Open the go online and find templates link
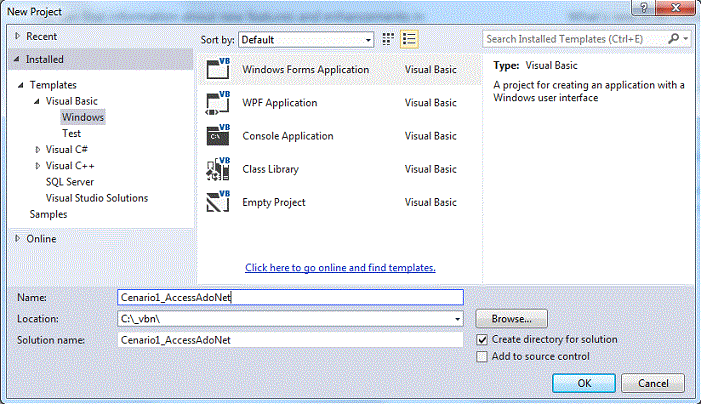701x404 pixels. (x=340, y=268)
